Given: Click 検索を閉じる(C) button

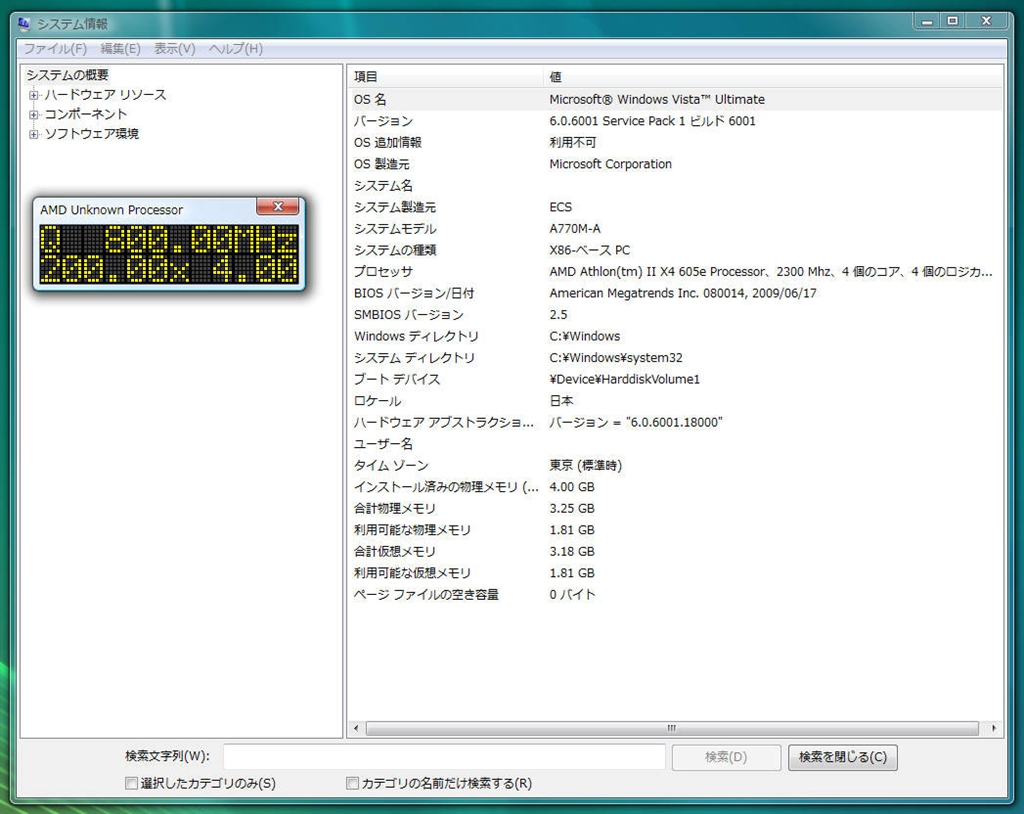Looking at the screenshot, I should click(842, 757).
